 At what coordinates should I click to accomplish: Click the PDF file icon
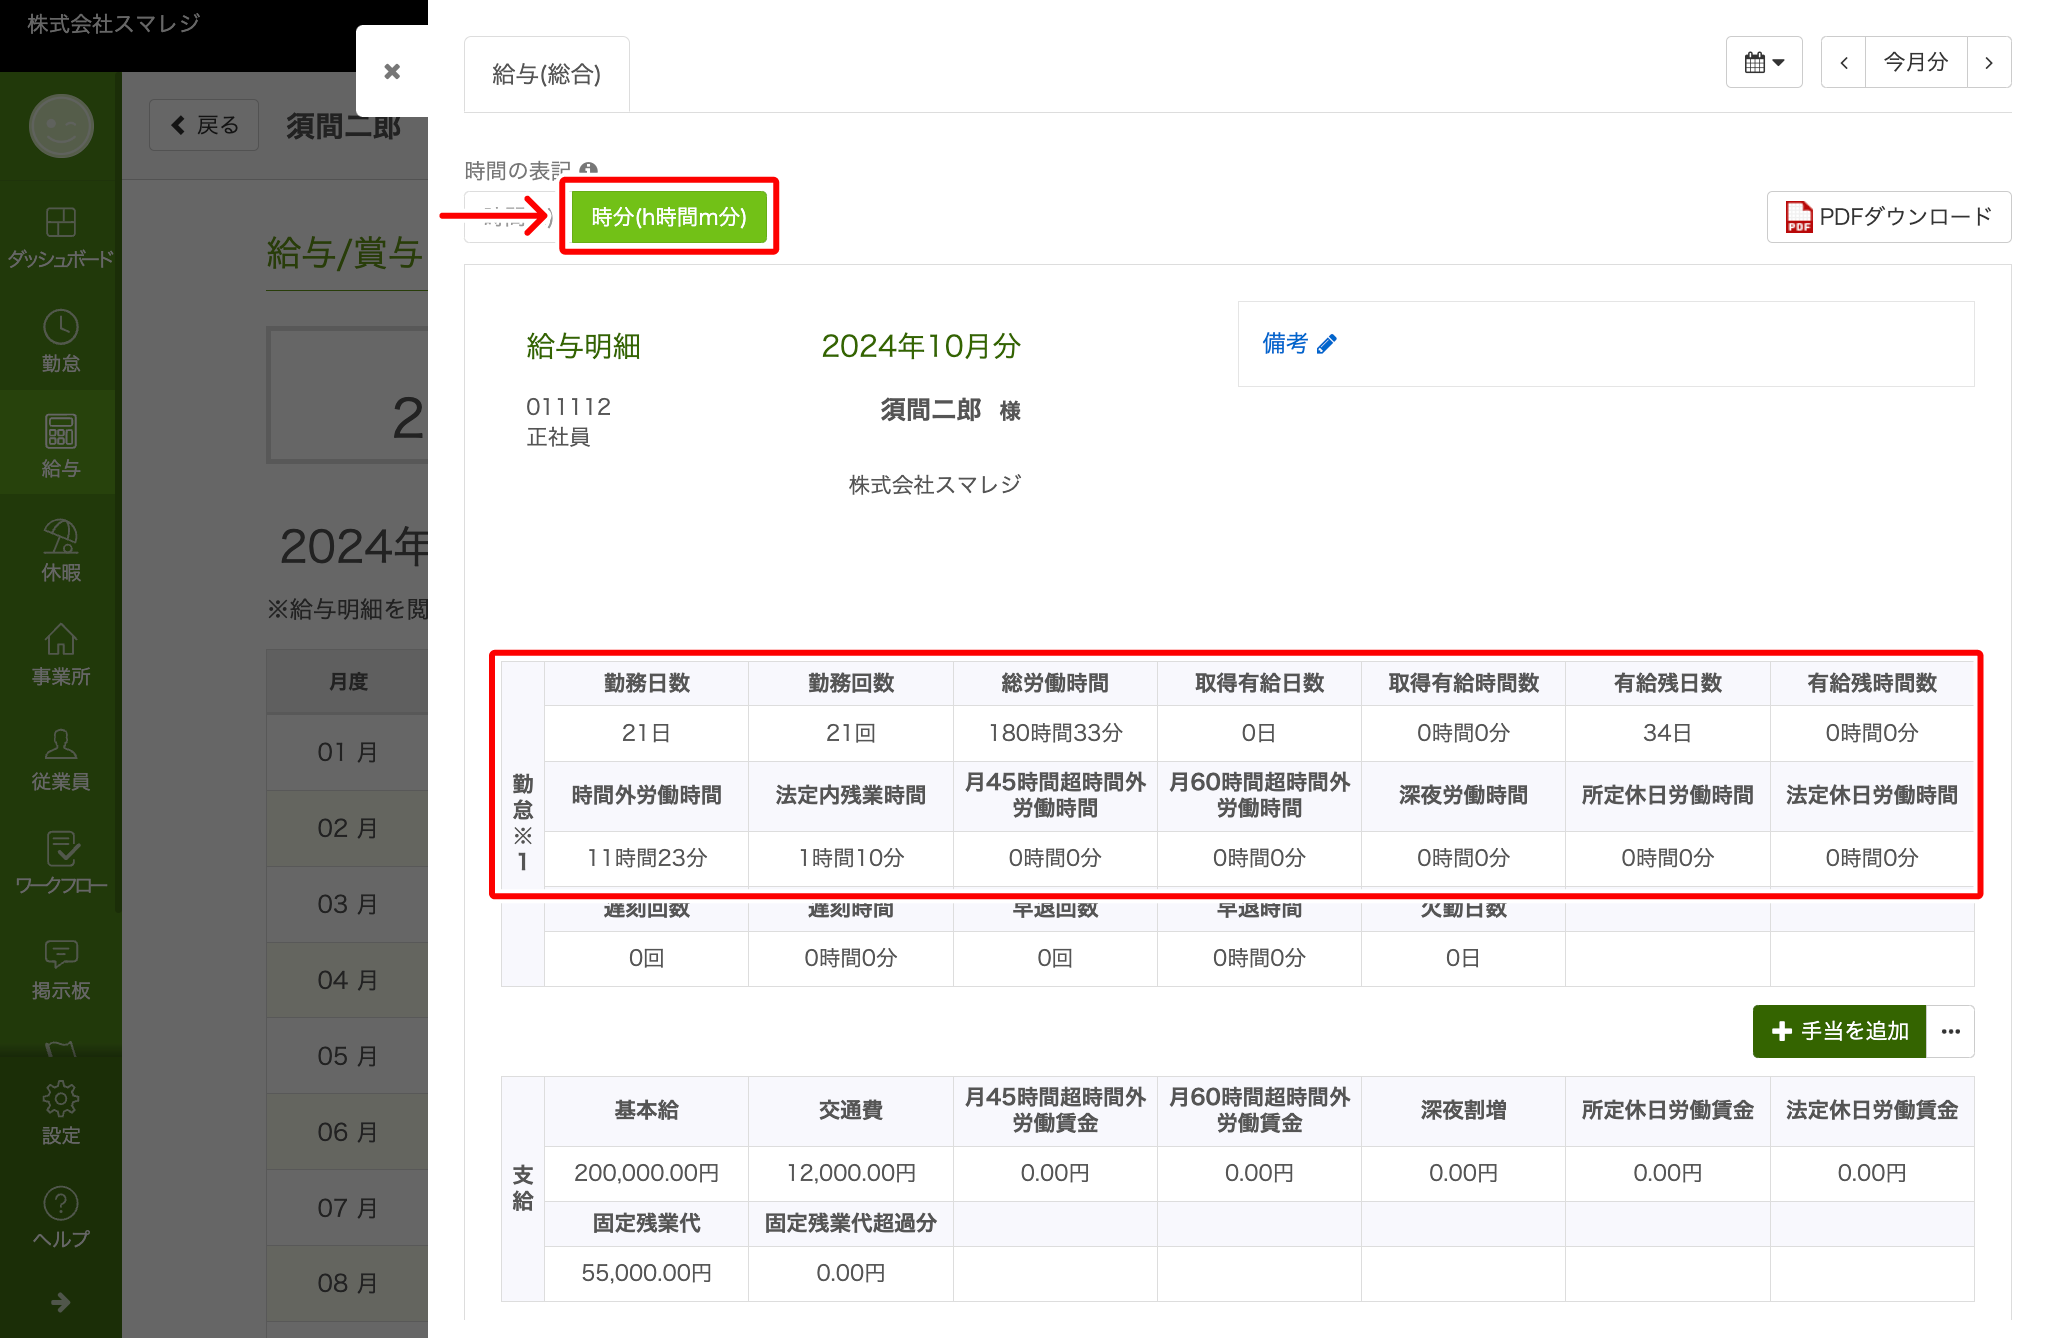1799,217
